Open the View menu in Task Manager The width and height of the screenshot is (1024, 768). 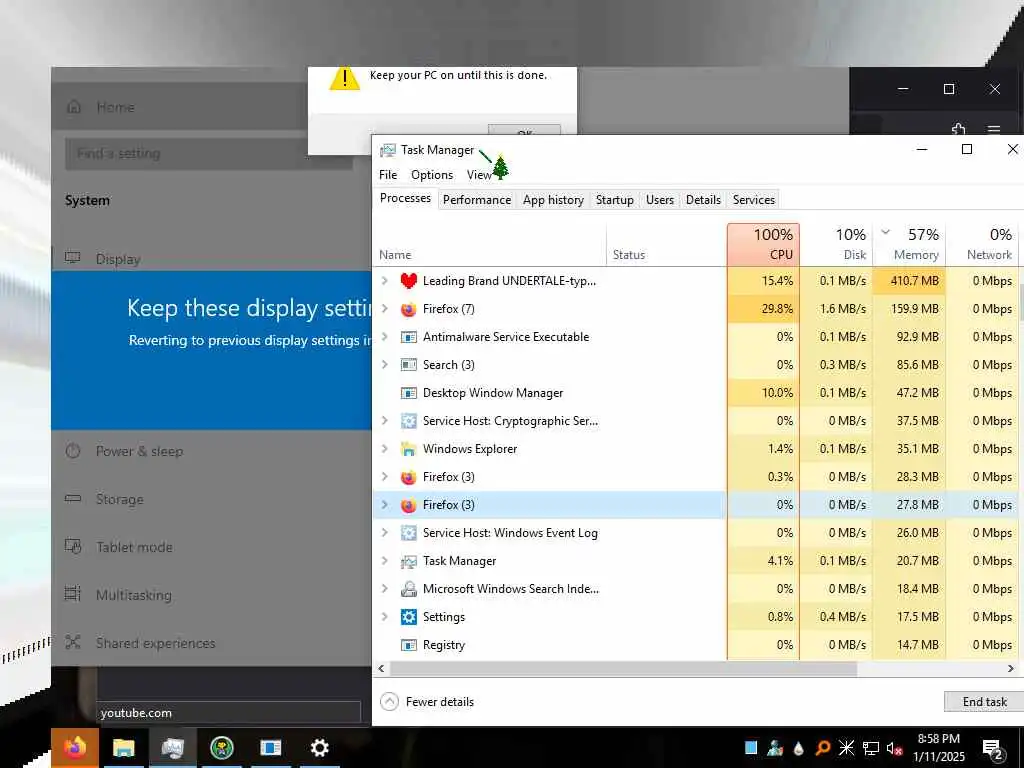[479, 175]
